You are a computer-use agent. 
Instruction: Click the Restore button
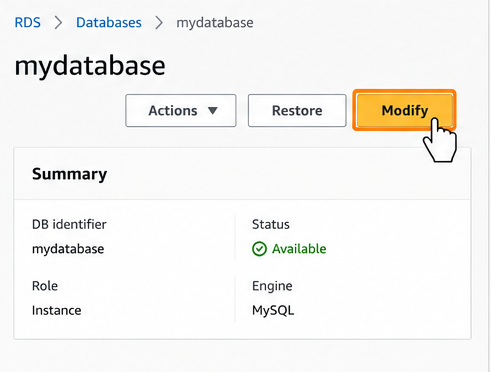click(x=297, y=111)
